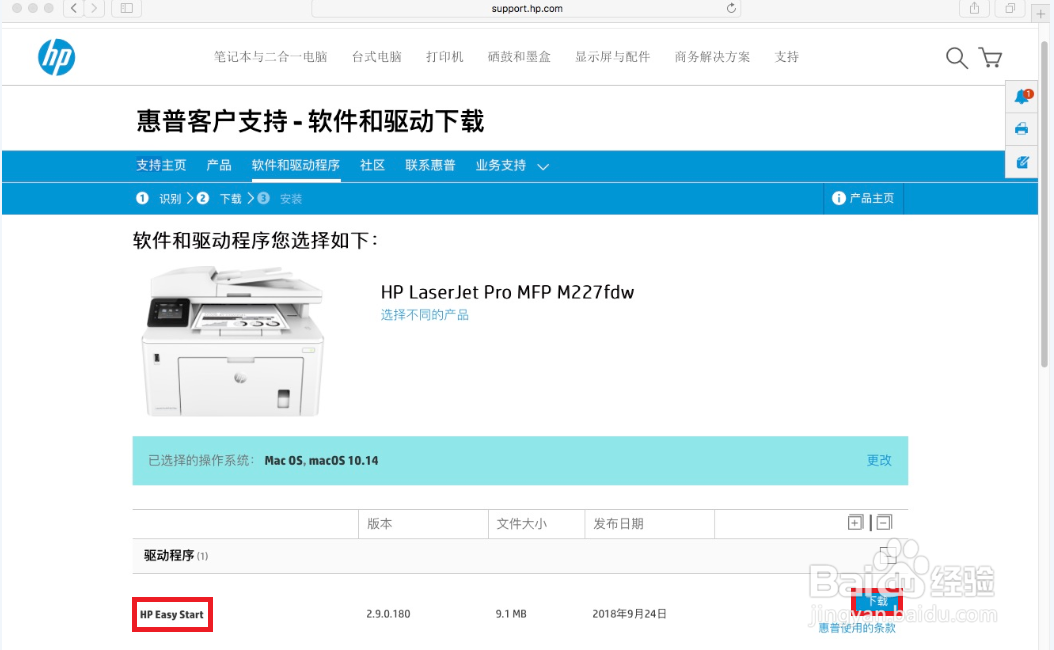Select 软件和驱动程序 tab
Viewport: 1054px width, 650px height.
(296, 165)
